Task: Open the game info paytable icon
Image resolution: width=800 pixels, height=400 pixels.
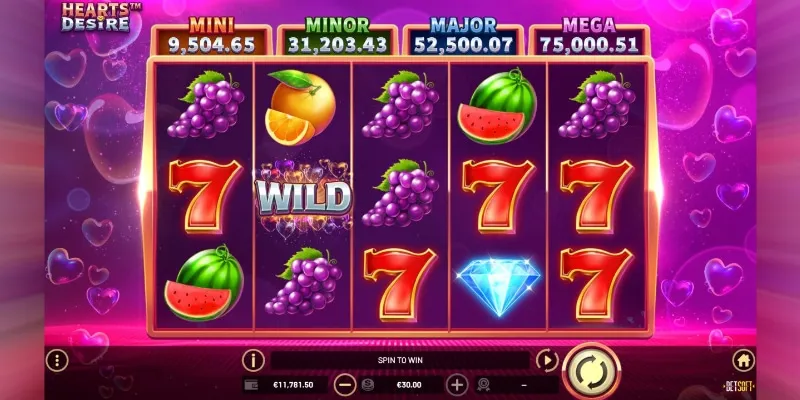Action: [254, 360]
